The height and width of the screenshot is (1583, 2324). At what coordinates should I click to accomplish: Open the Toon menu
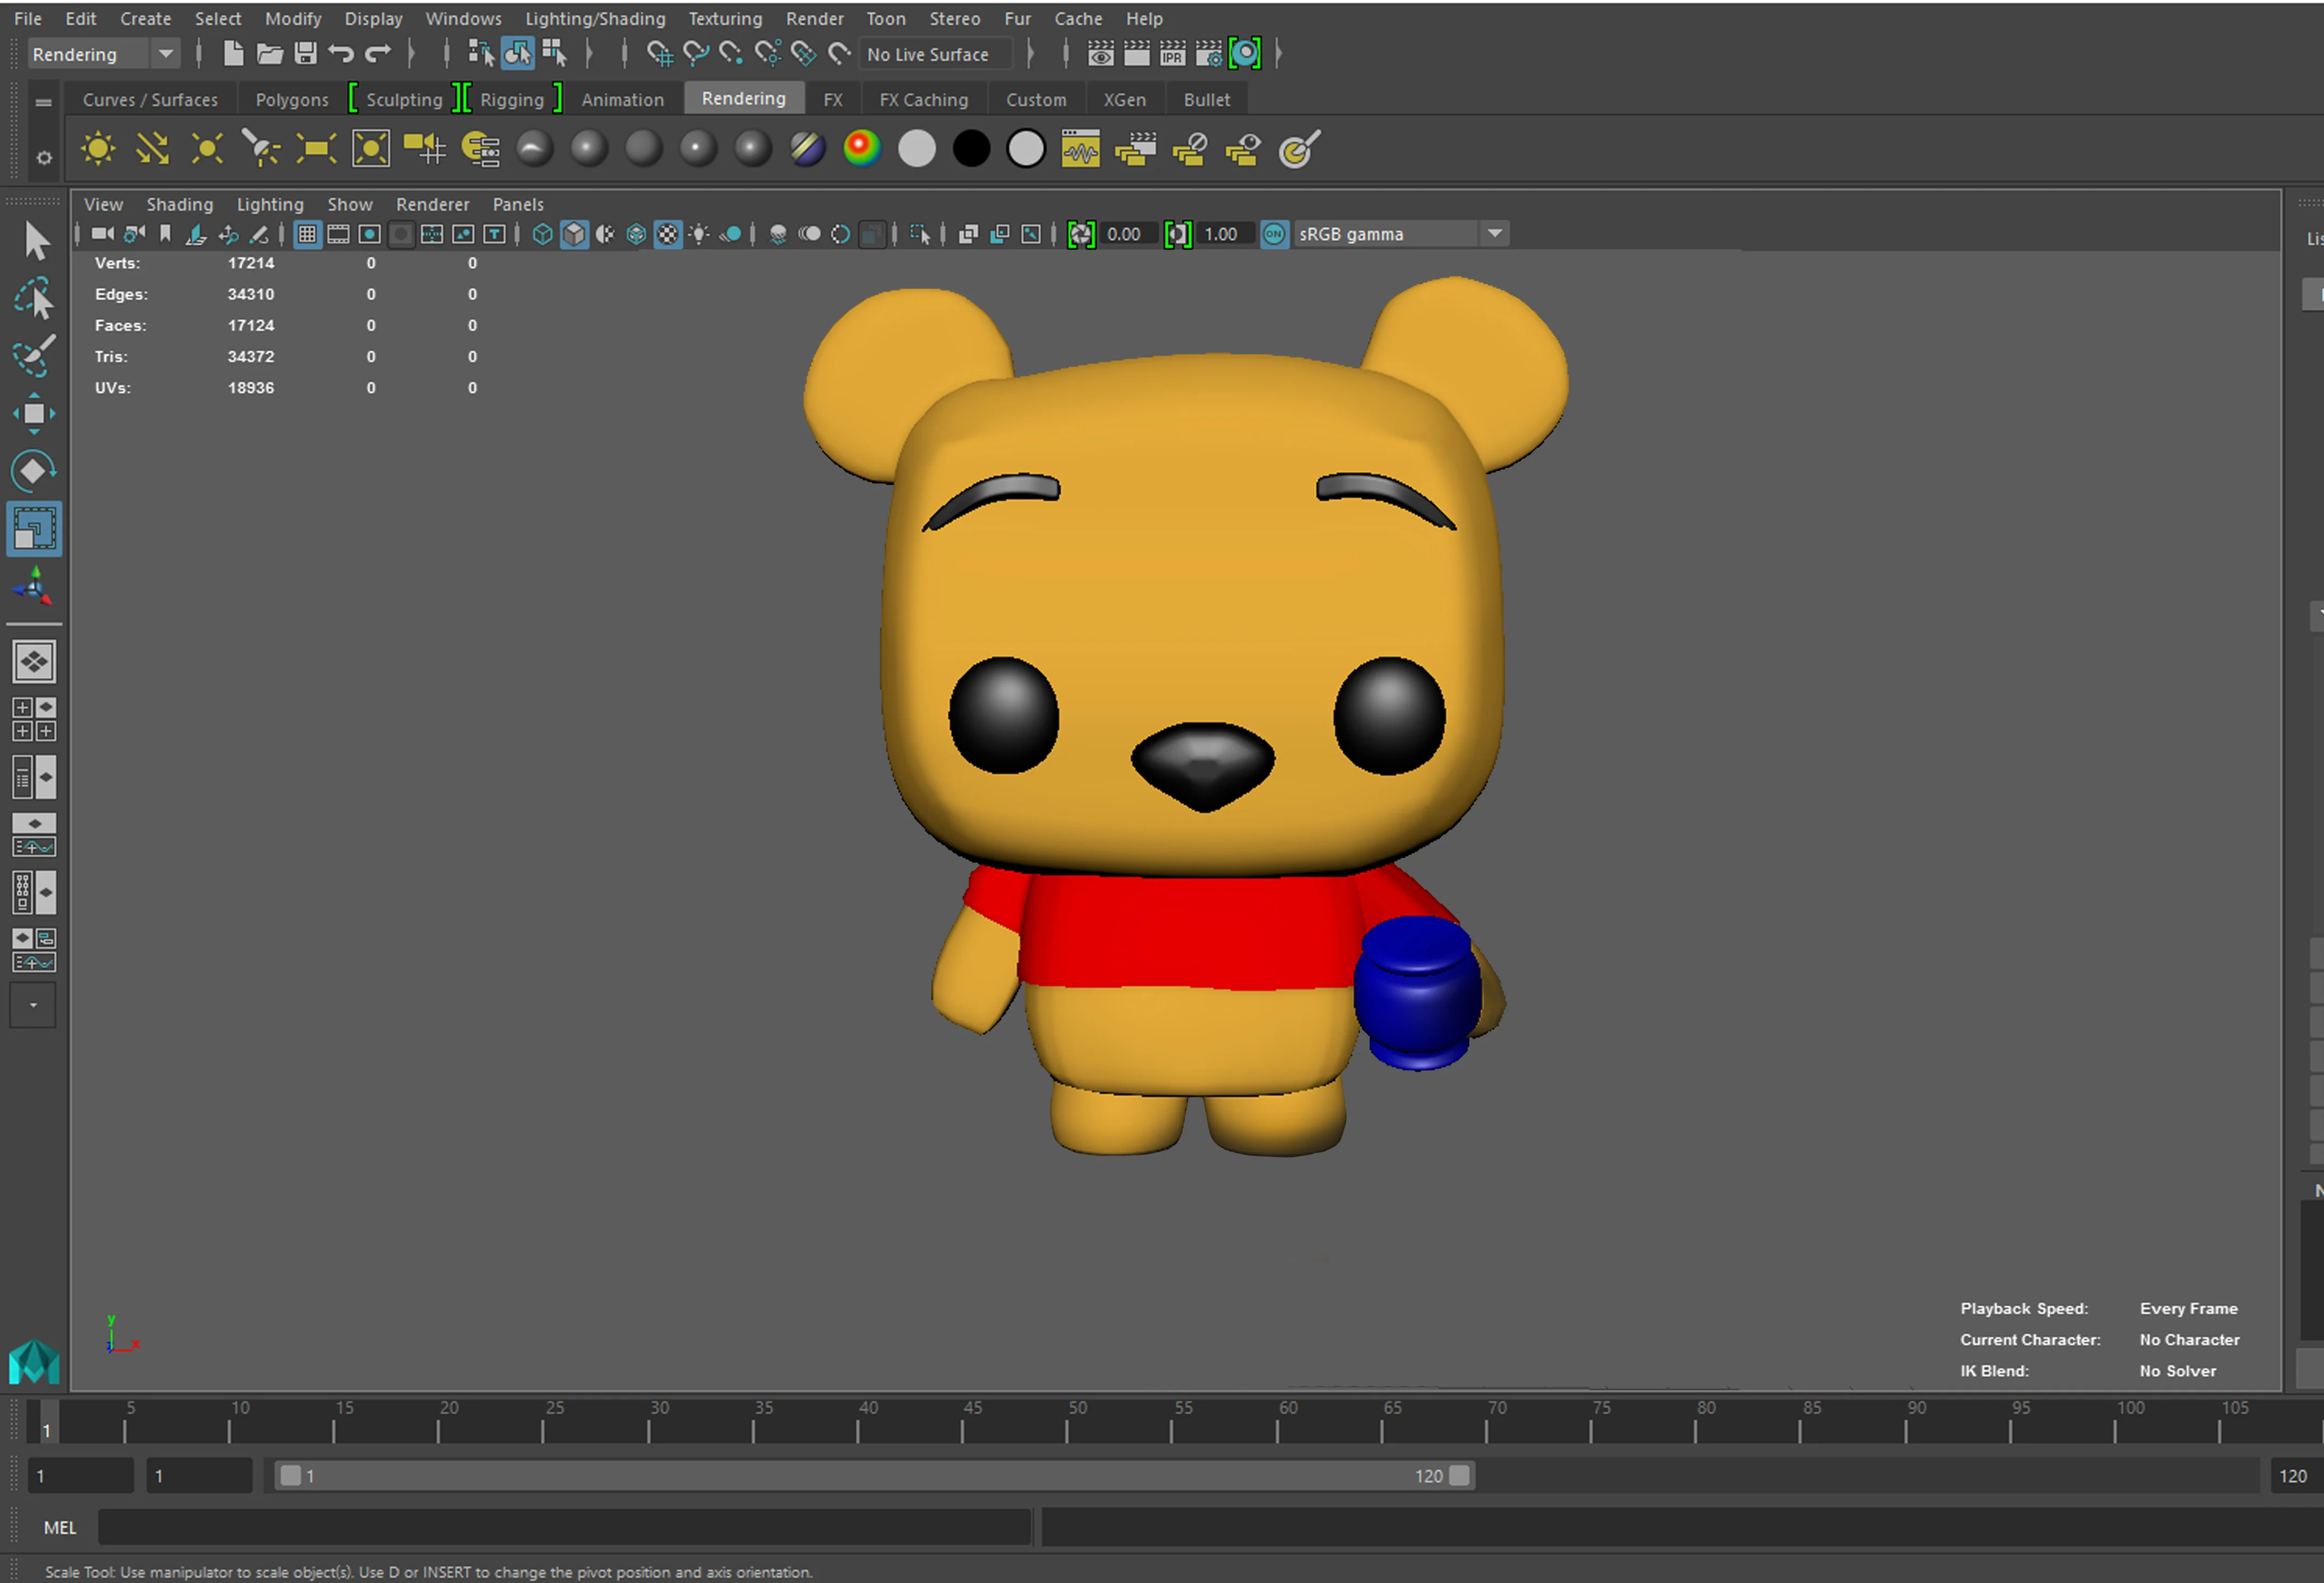[886, 18]
